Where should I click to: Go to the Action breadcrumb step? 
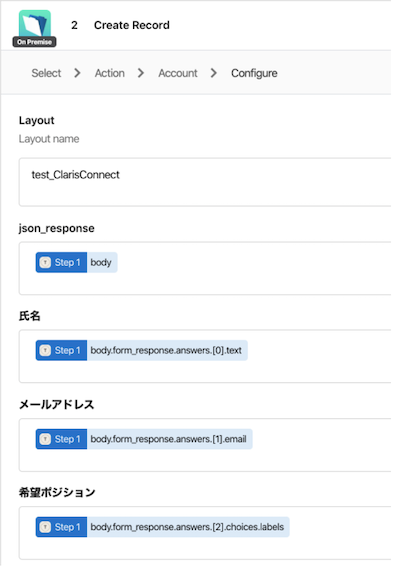(110, 73)
